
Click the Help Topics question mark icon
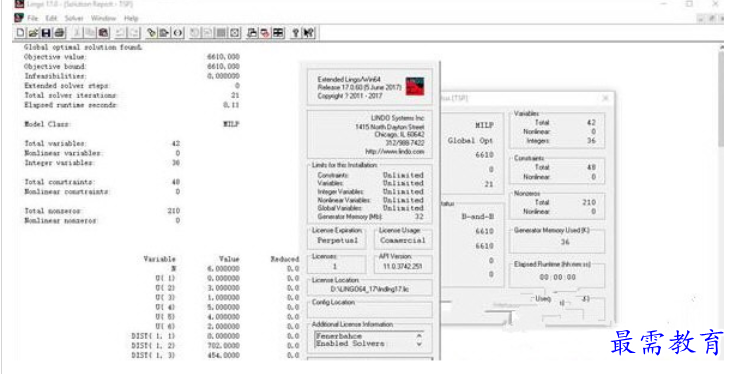(296, 33)
